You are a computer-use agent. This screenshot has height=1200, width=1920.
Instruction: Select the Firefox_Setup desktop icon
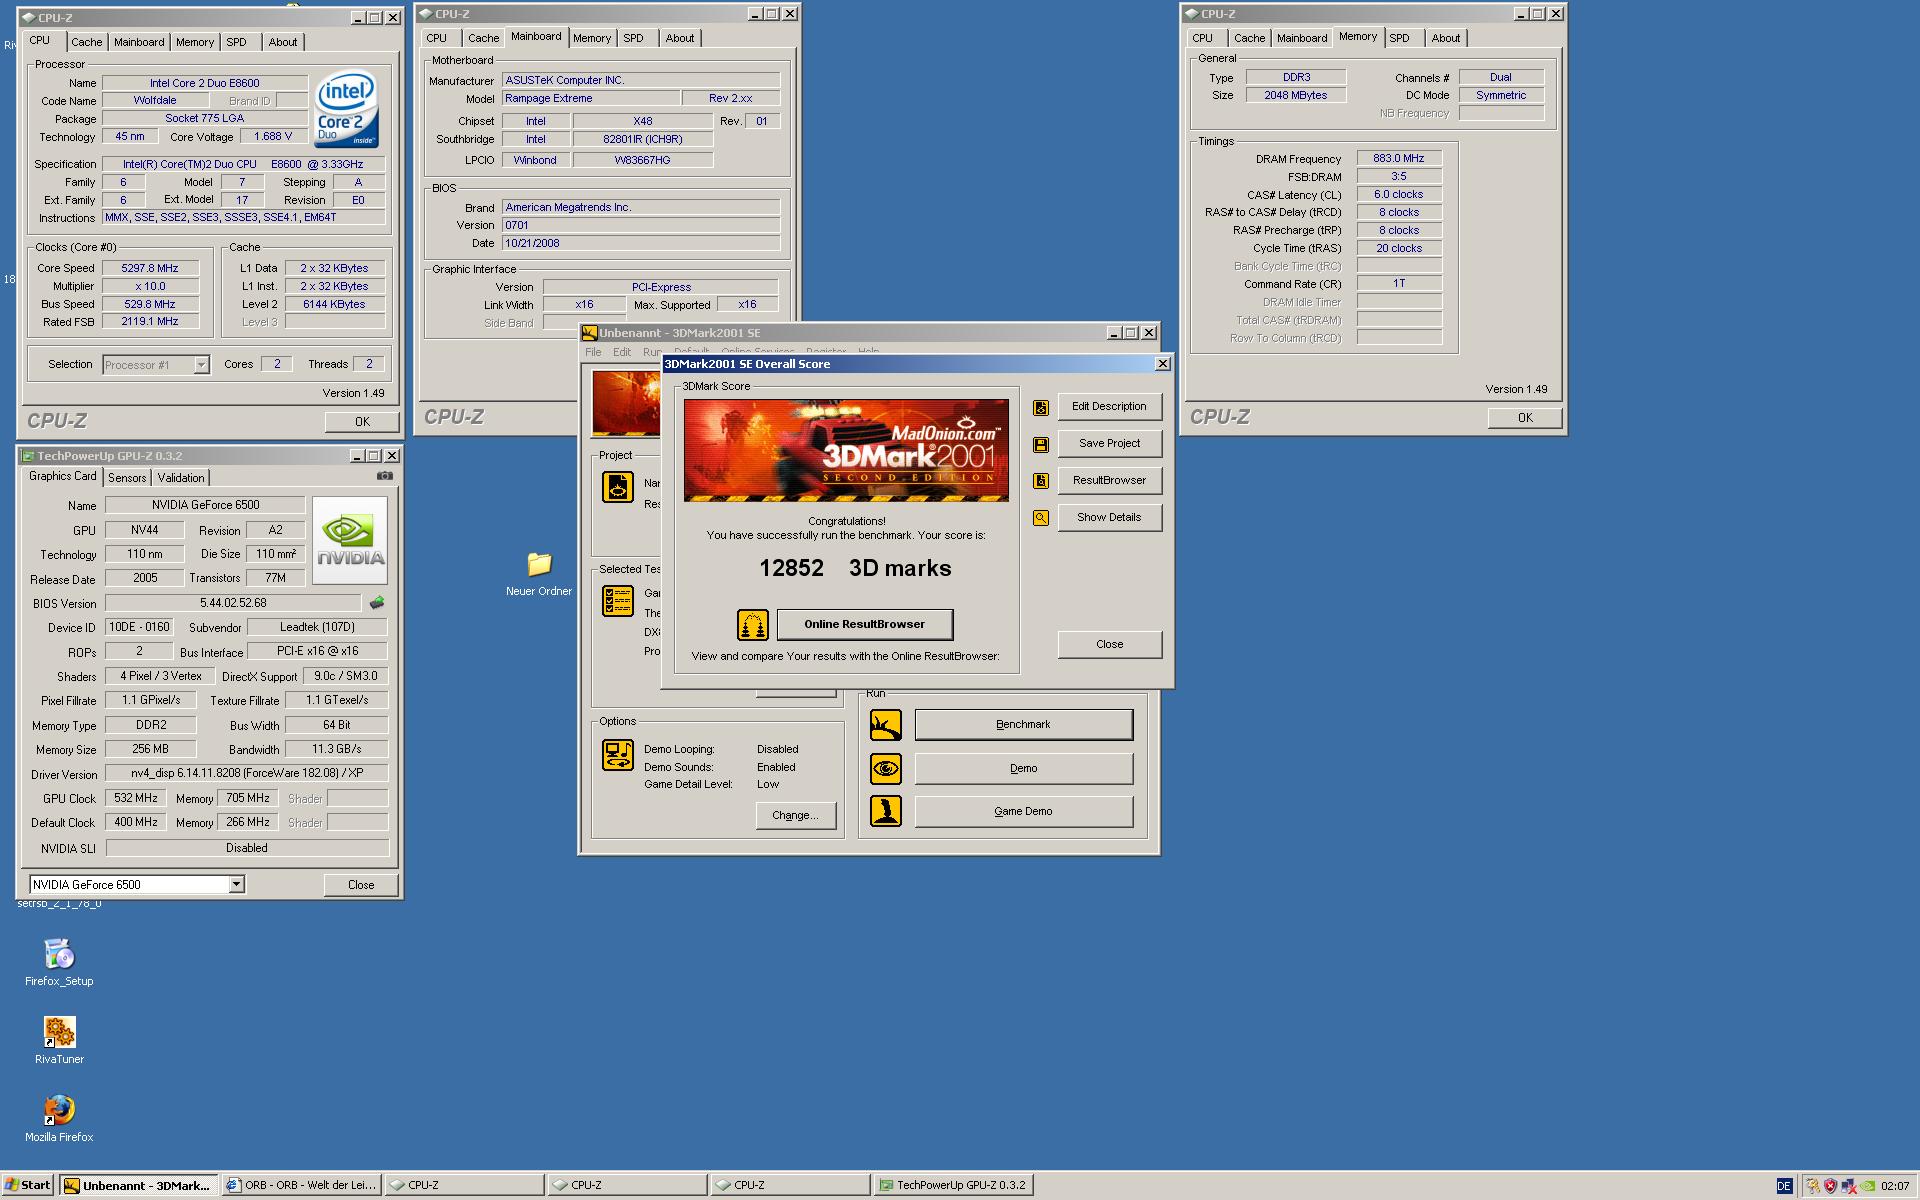click(x=59, y=955)
